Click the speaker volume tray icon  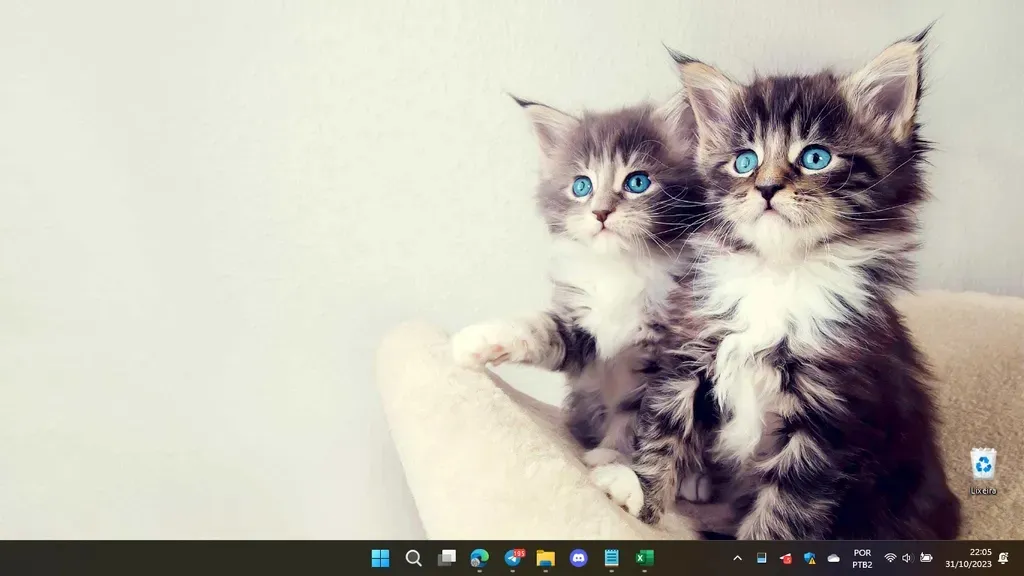coord(907,558)
